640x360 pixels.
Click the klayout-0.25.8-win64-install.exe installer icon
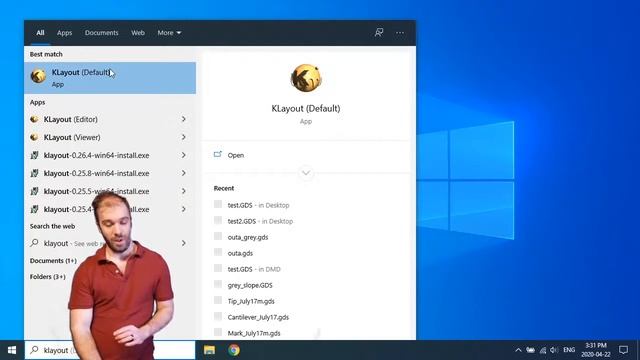[34, 173]
